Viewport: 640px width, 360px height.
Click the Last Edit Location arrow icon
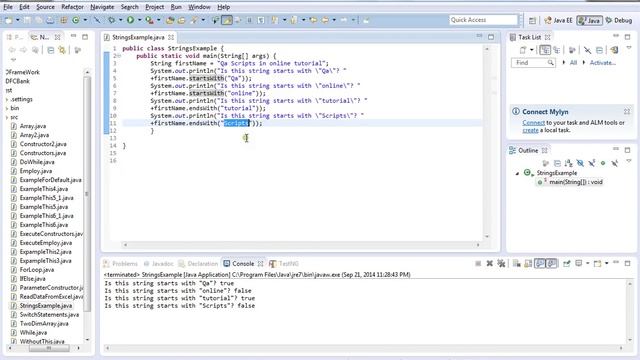coord(313,20)
